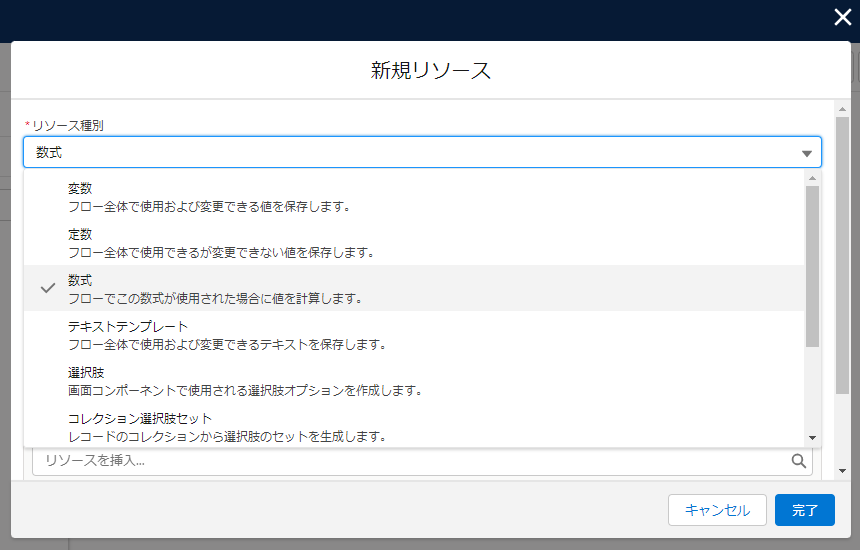Click the リソース種別 field showing 数式

[422, 152]
